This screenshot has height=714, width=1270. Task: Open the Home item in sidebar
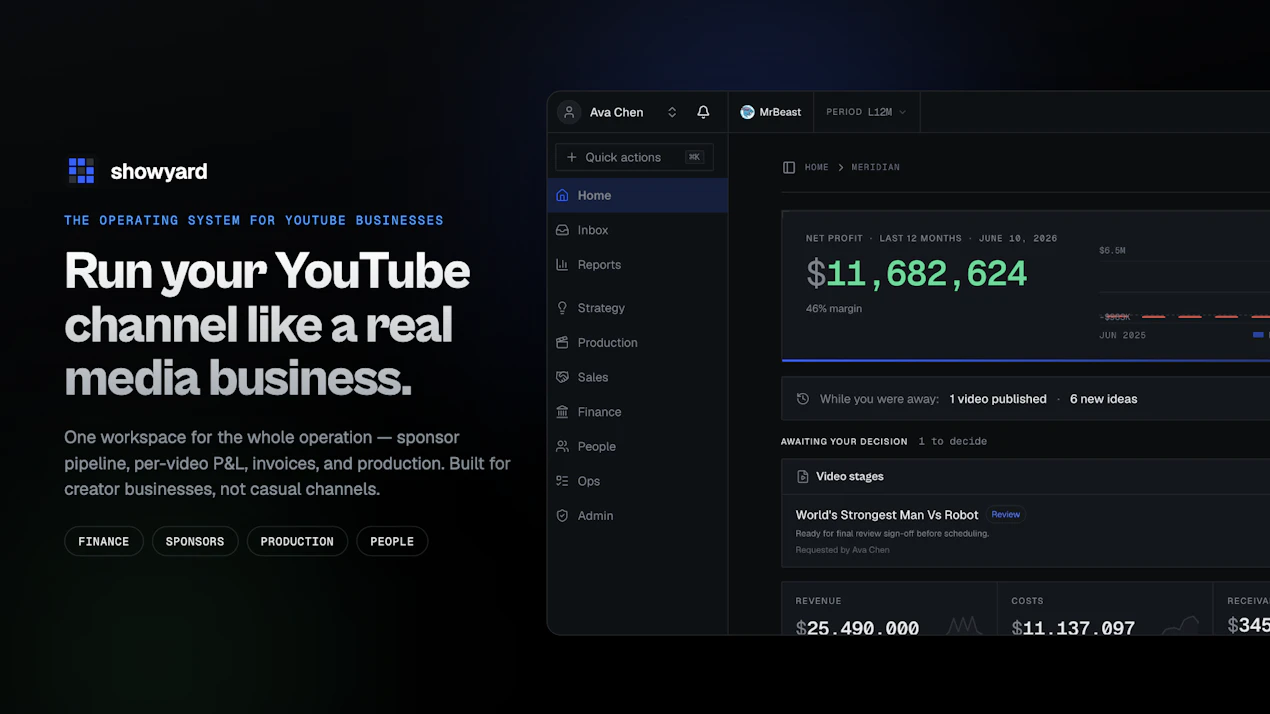coord(638,195)
